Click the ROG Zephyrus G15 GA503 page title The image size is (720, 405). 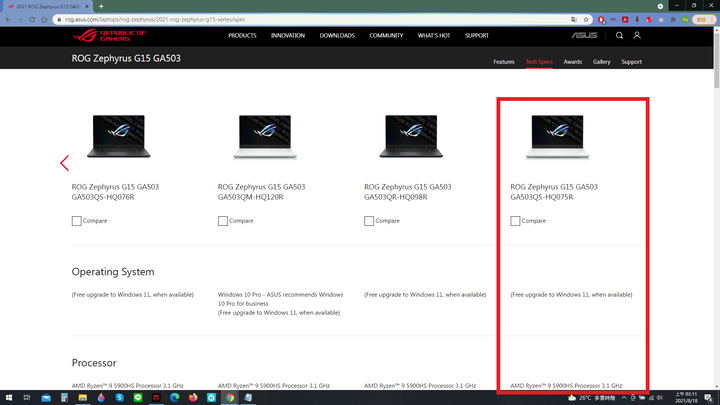[126, 58]
